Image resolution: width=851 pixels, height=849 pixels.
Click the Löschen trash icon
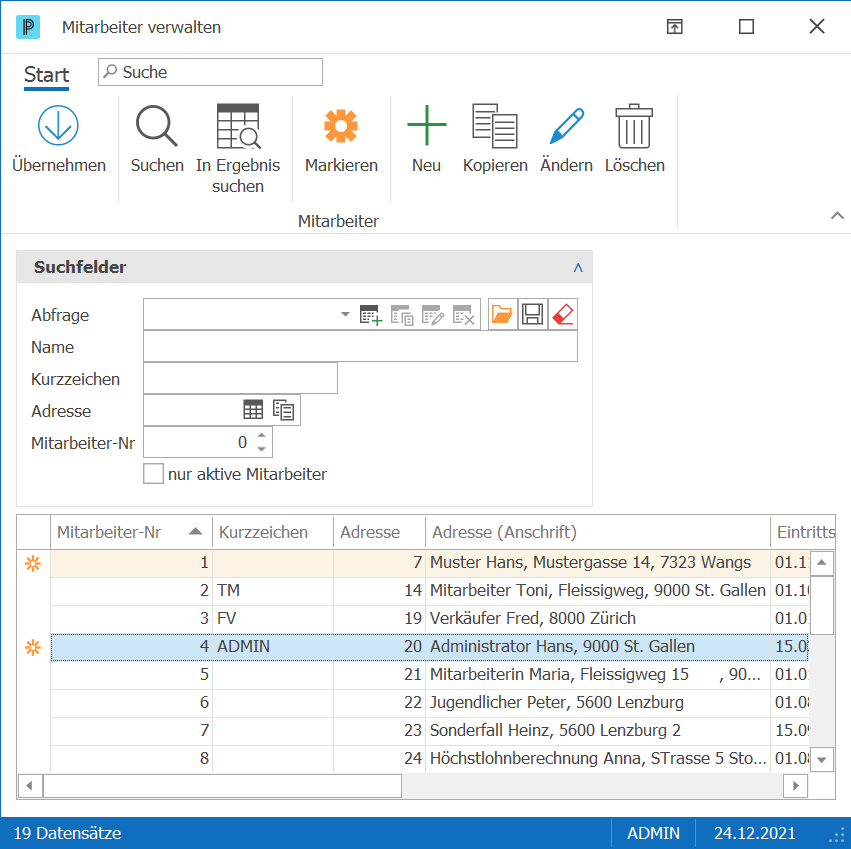point(634,126)
